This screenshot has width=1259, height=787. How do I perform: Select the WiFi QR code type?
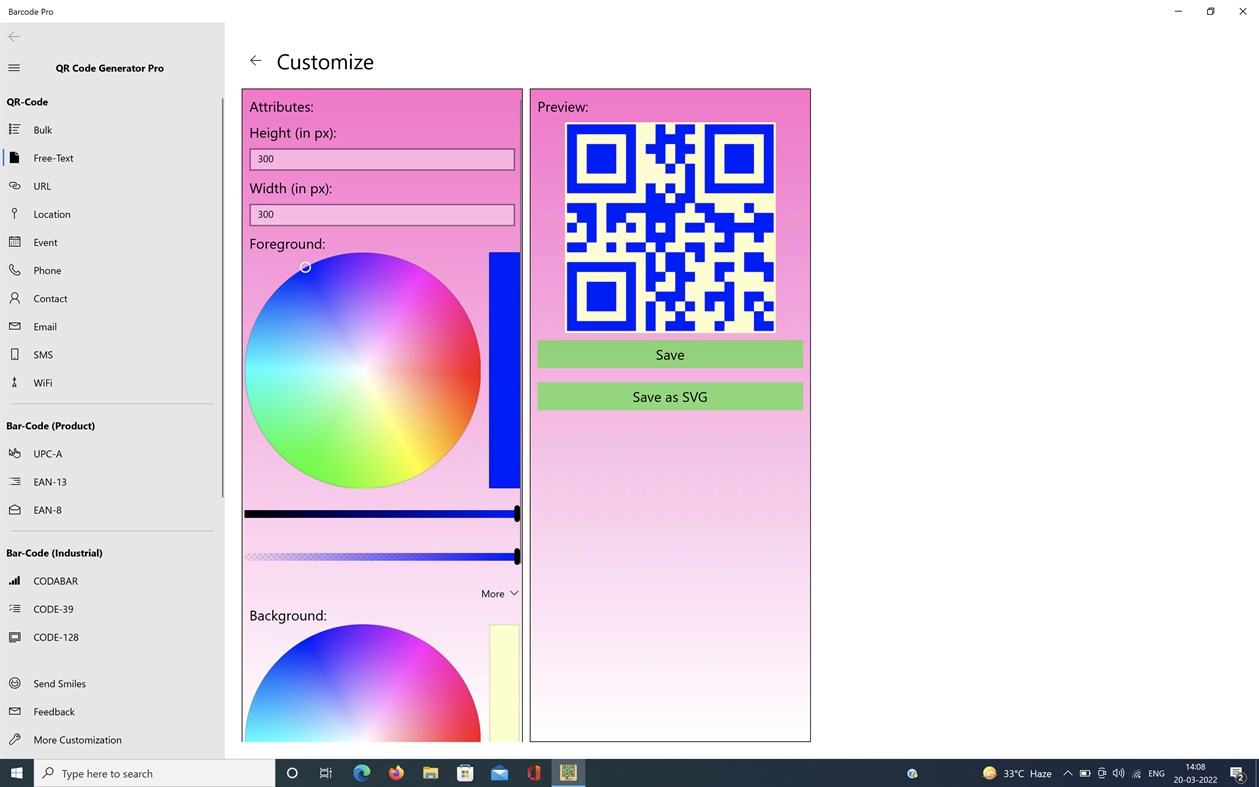coord(43,382)
